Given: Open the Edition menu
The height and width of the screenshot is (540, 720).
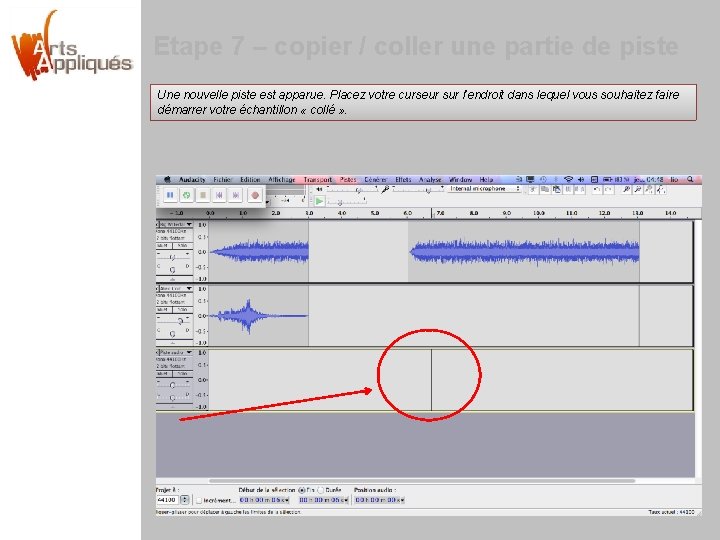Looking at the screenshot, I should point(250,180).
